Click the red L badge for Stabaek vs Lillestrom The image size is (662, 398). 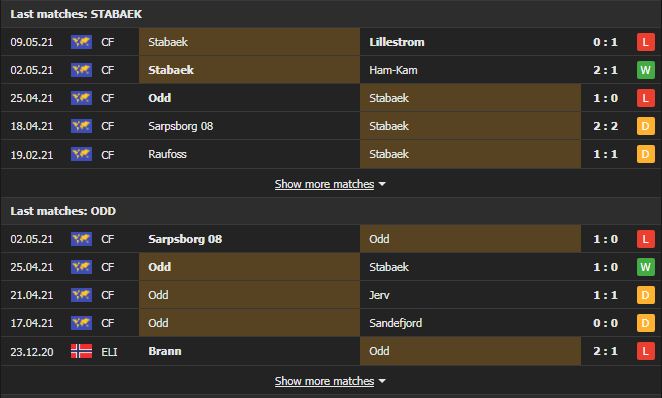(646, 42)
